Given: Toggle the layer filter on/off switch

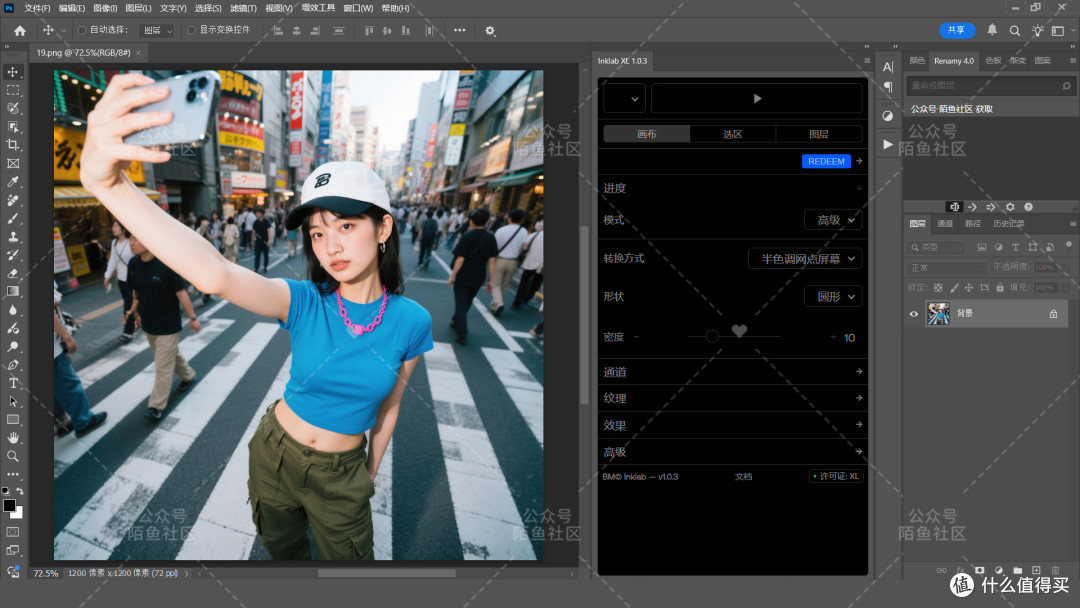Looking at the screenshot, I should point(1068,244).
